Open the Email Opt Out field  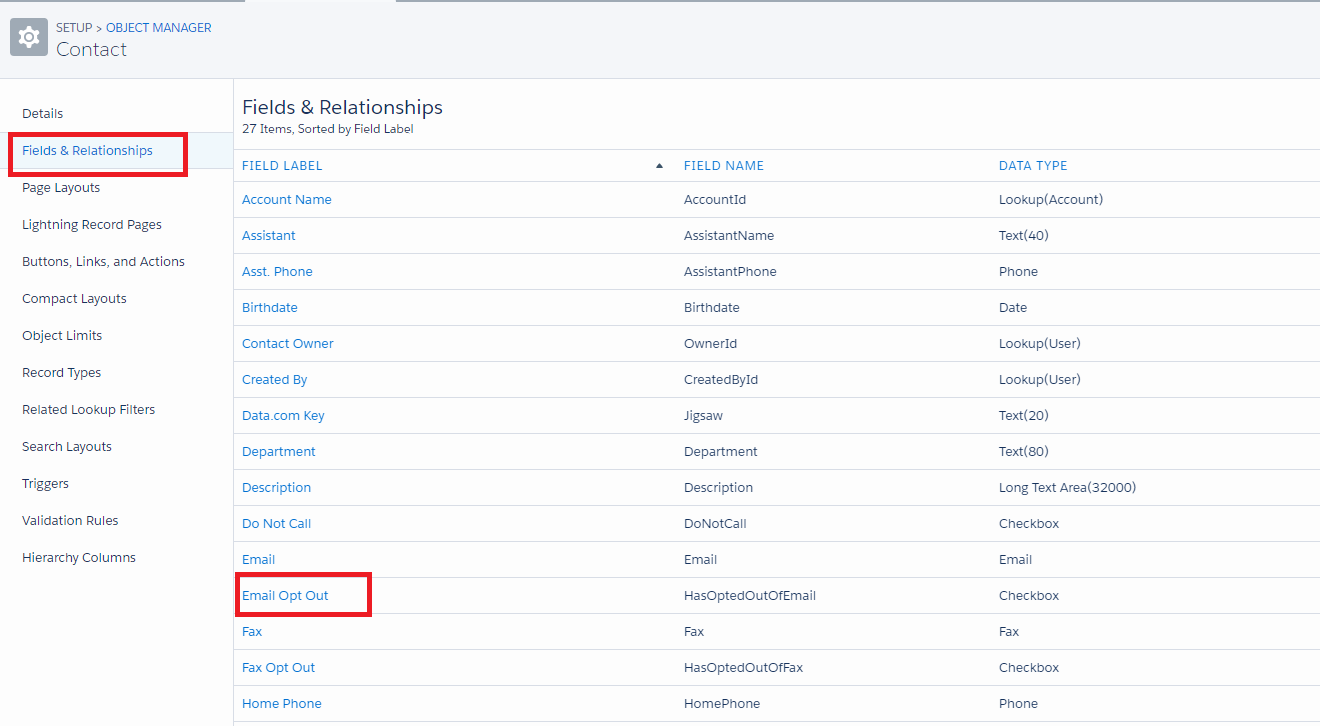285,596
